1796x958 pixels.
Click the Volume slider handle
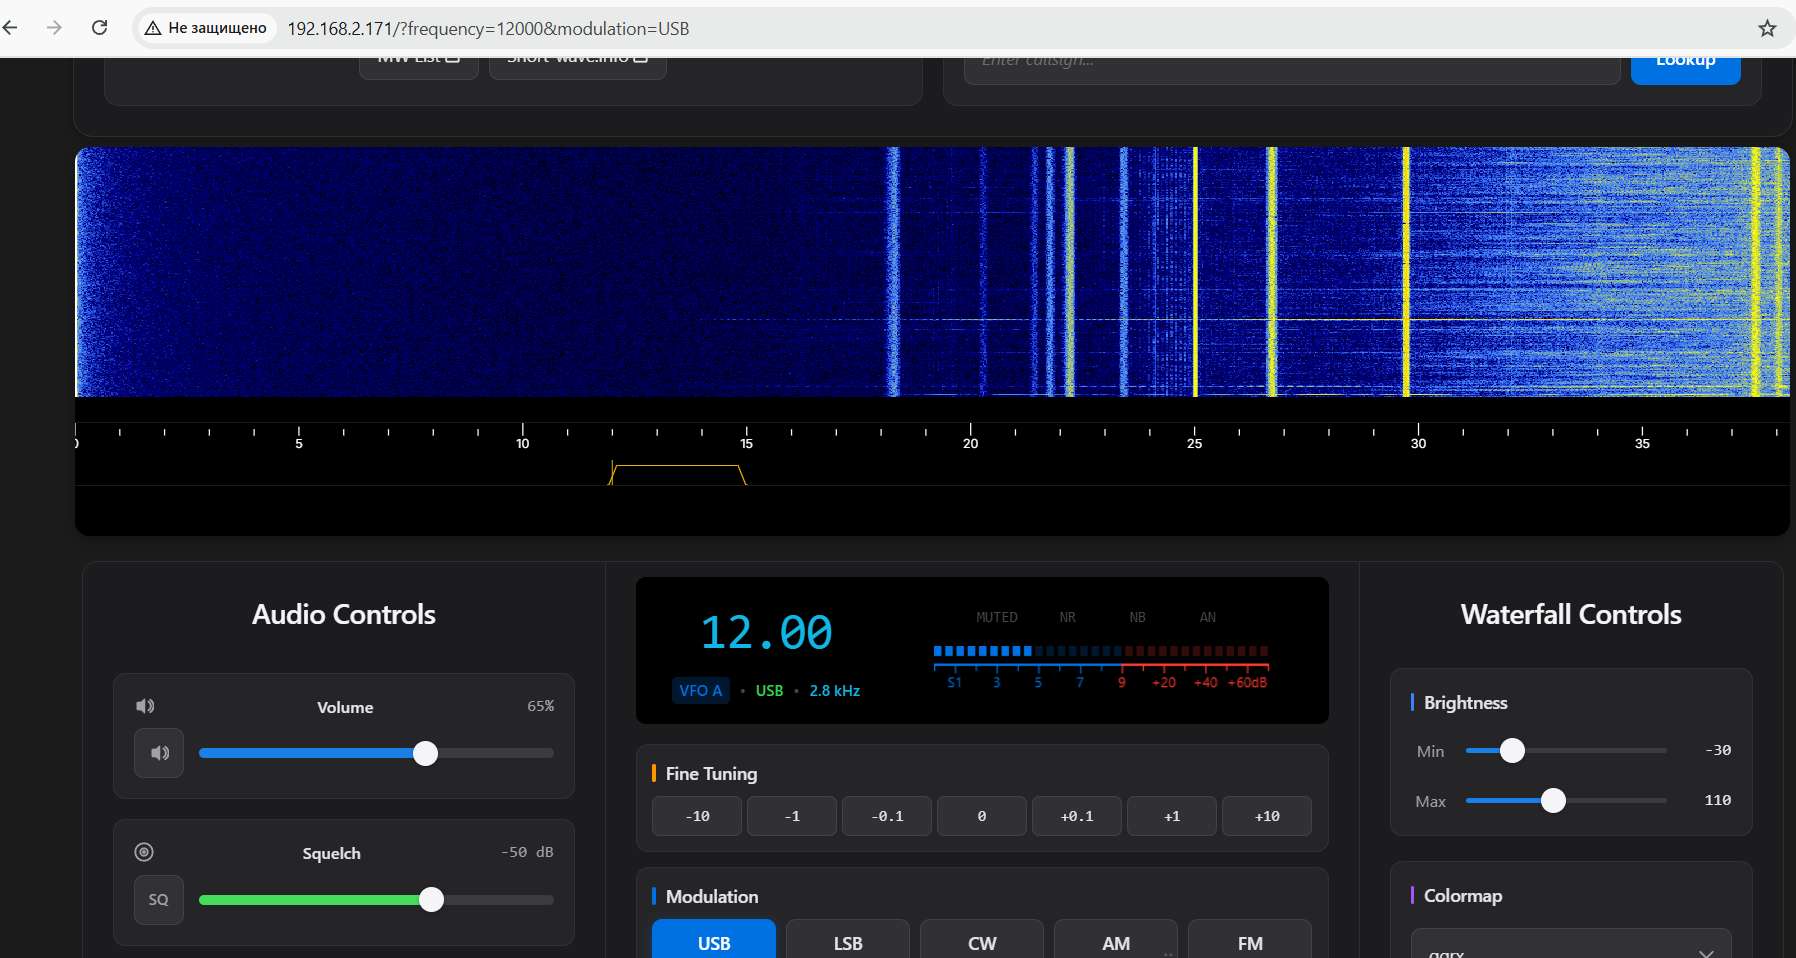(x=426, y=753)
